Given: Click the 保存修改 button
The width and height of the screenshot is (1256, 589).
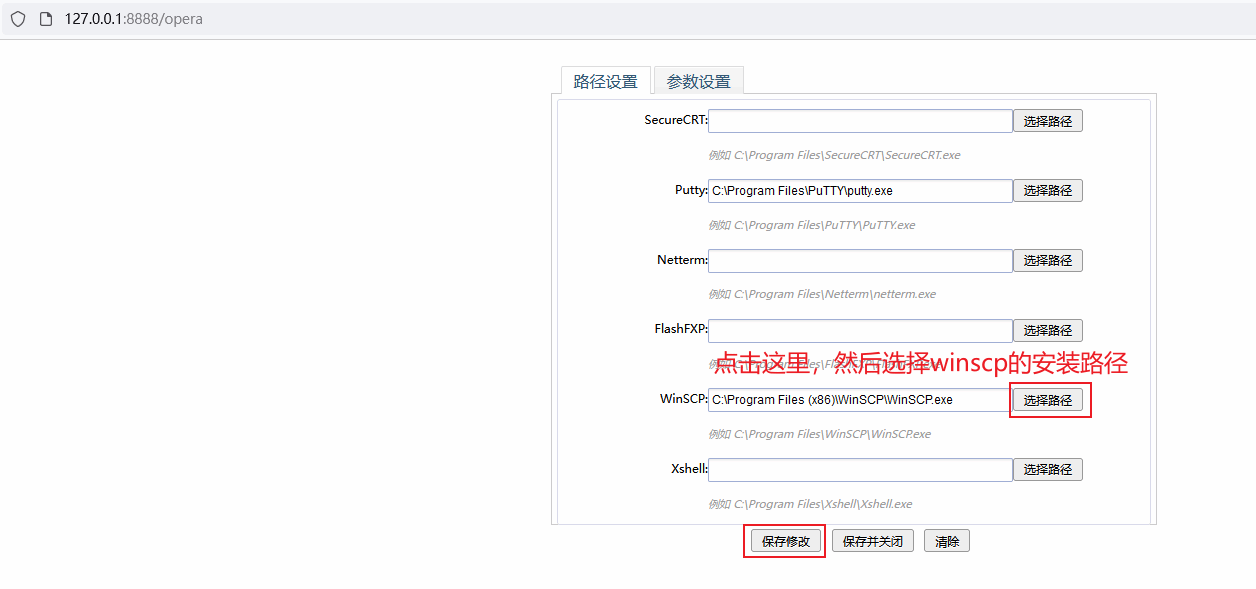Looking at the screenshot, I should click(785, 541).
